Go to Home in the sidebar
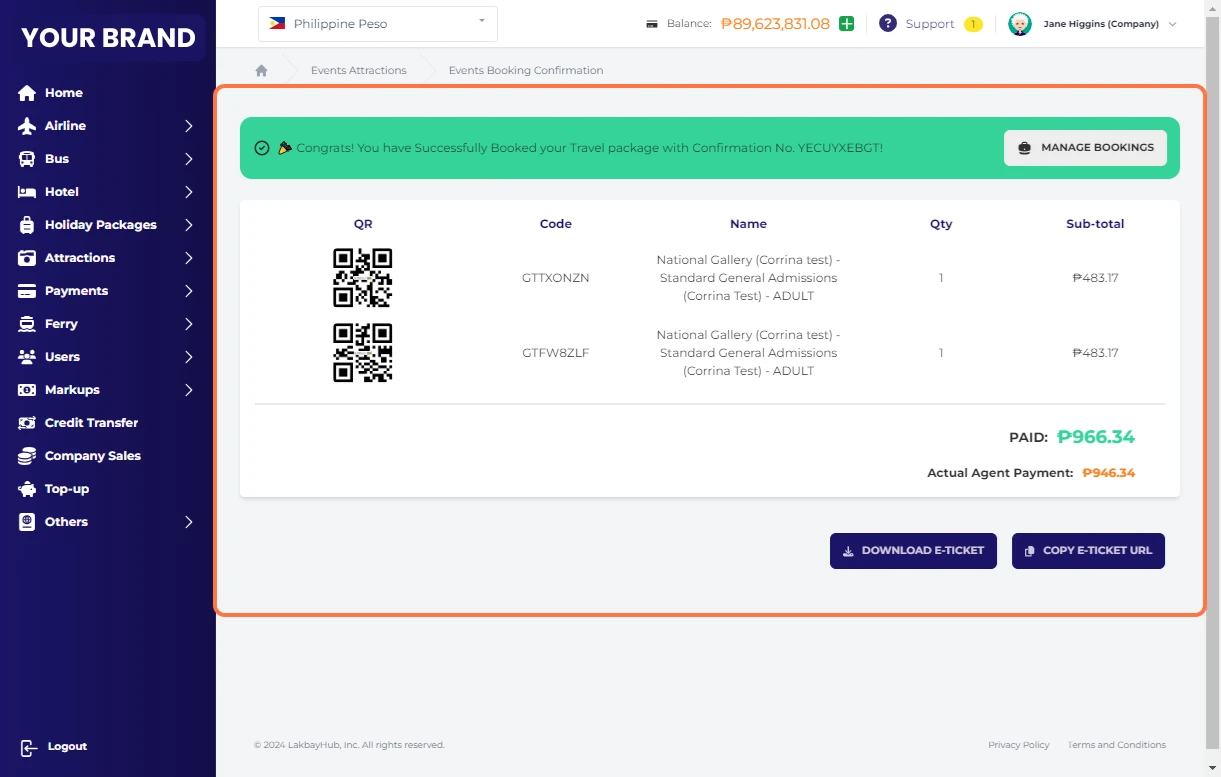 (x=63, y=93)
